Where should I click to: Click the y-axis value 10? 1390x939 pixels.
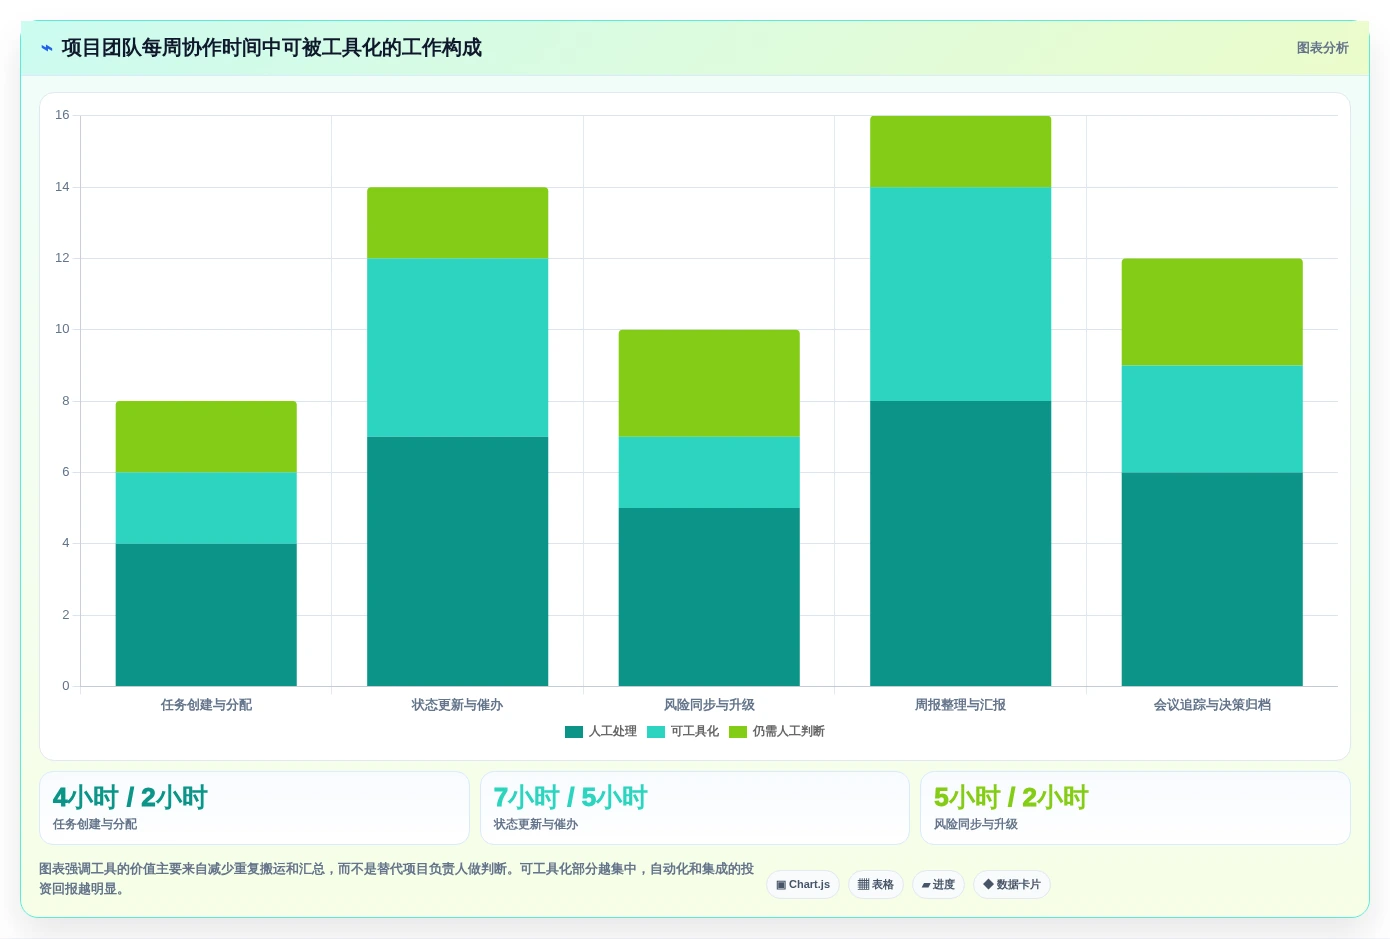pyautogui.click(x=62, y=329)
